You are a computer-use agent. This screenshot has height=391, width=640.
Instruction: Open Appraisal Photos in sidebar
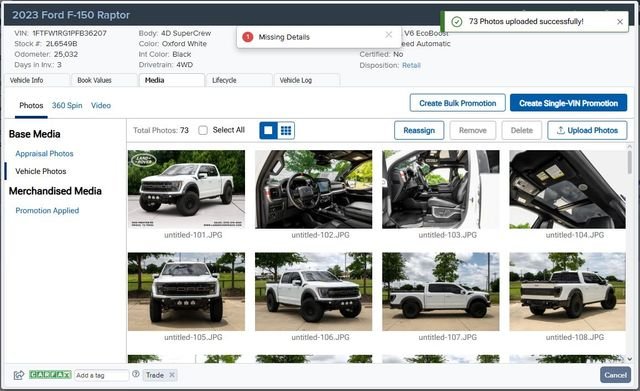pyautogui.click(x=44, y=153)
